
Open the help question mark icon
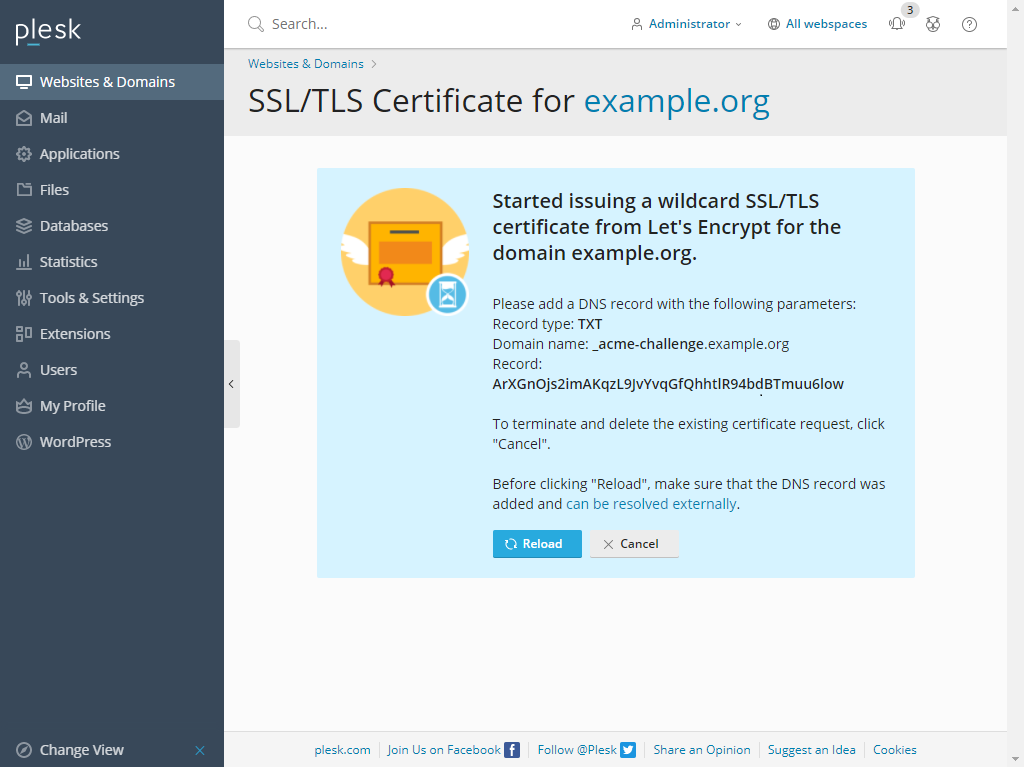tap(969, 24)
